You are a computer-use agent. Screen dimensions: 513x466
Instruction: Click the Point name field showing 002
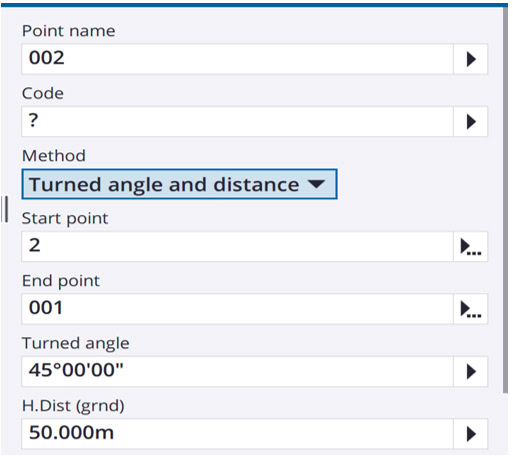coord(239,59)
